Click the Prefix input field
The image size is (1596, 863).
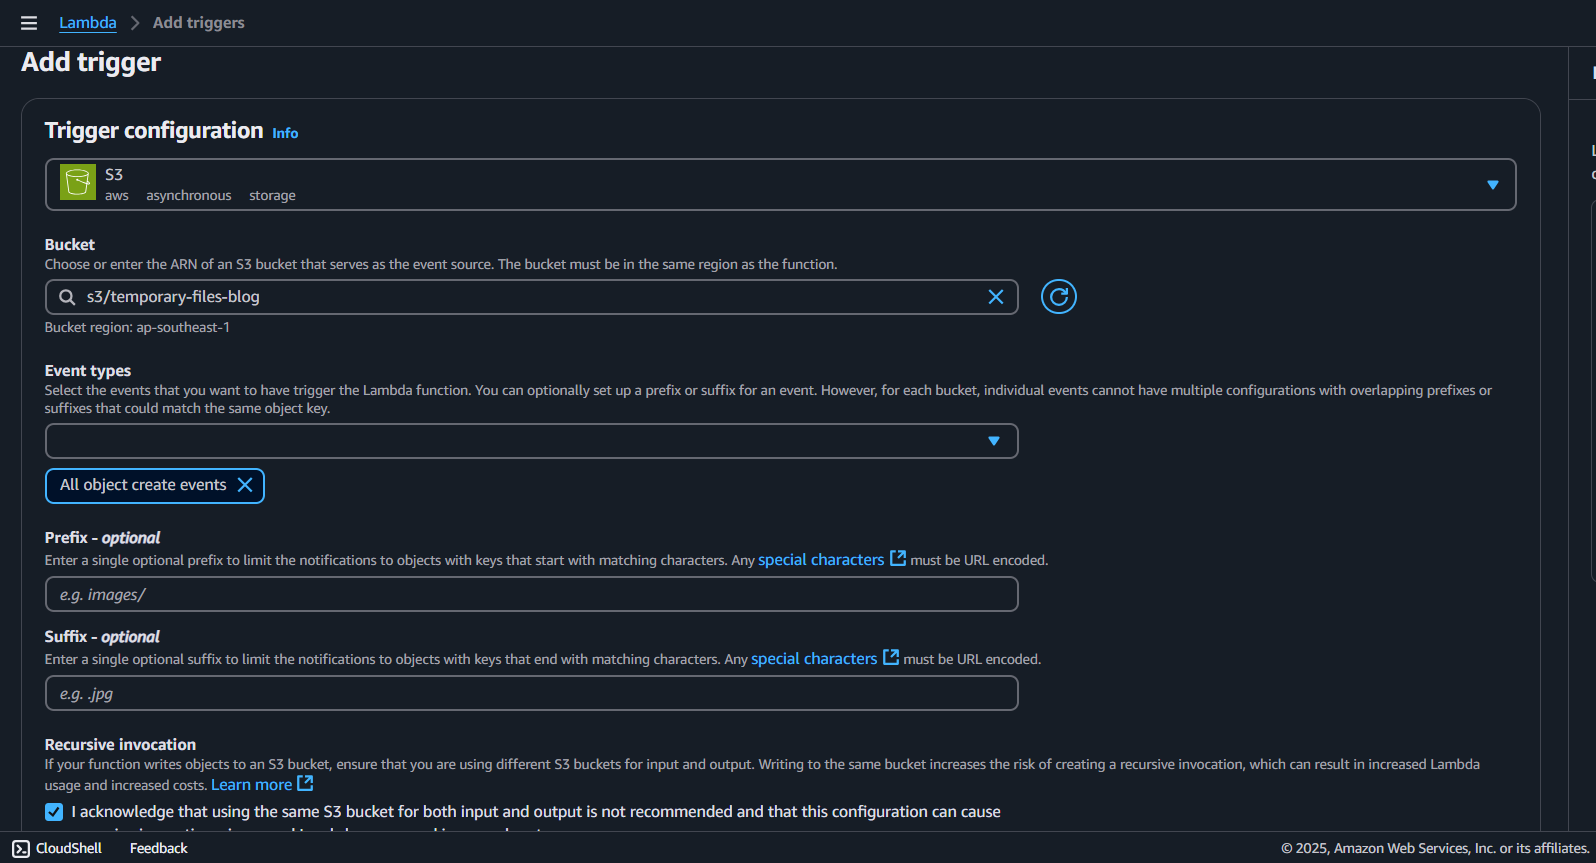tap(531, 594)
